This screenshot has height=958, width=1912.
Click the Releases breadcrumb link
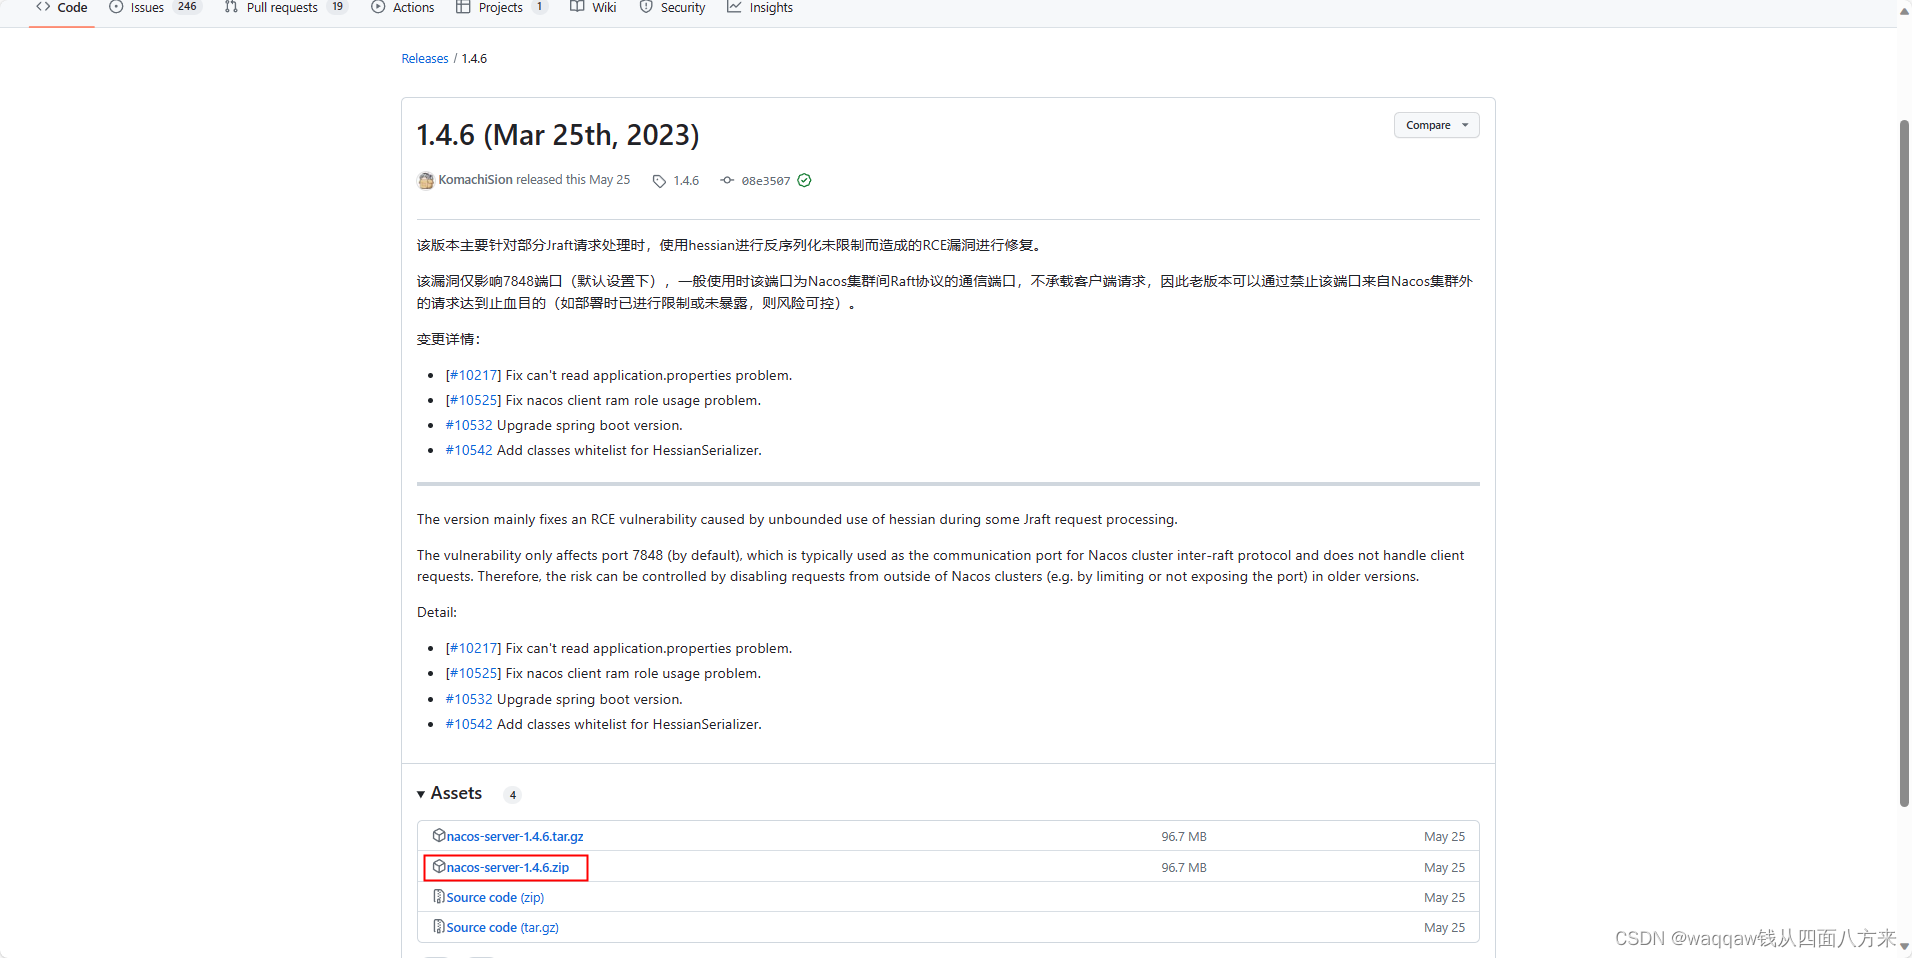point(425,59)
